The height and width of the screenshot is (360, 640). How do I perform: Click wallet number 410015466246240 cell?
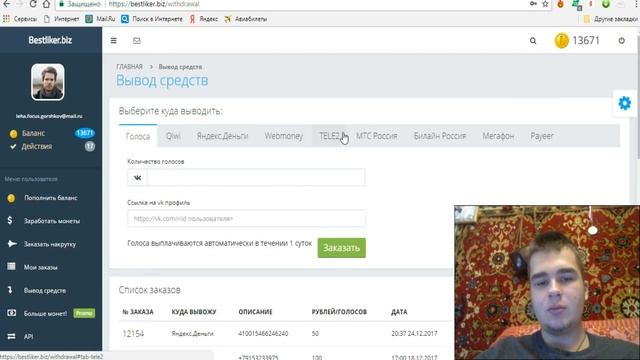[x=263, y=334]
